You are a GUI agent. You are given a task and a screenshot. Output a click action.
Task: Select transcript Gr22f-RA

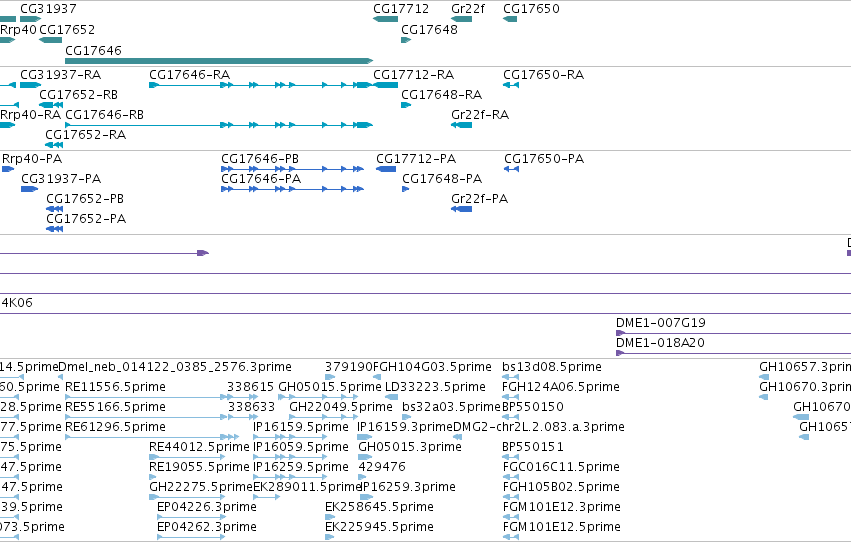[461, 125]
